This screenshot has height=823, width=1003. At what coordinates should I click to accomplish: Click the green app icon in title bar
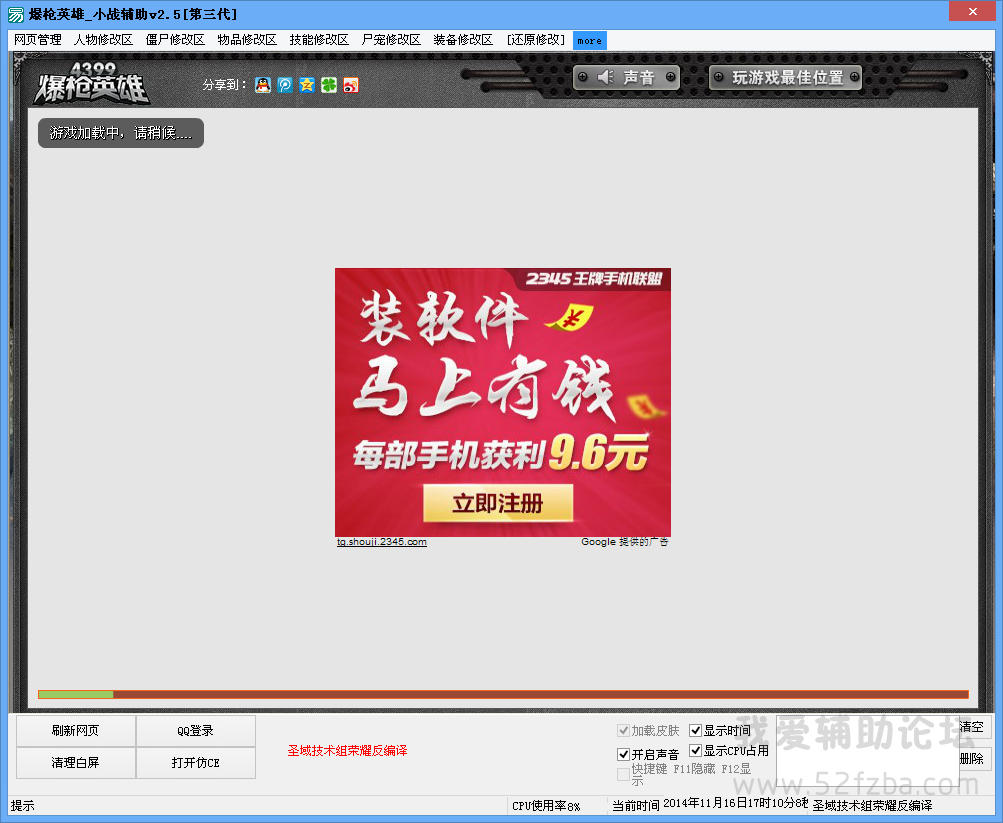click(x=16, y=14)
